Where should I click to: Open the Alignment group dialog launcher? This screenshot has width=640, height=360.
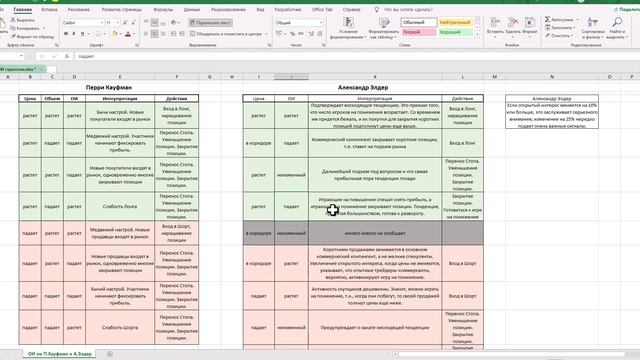coord(270,45)
